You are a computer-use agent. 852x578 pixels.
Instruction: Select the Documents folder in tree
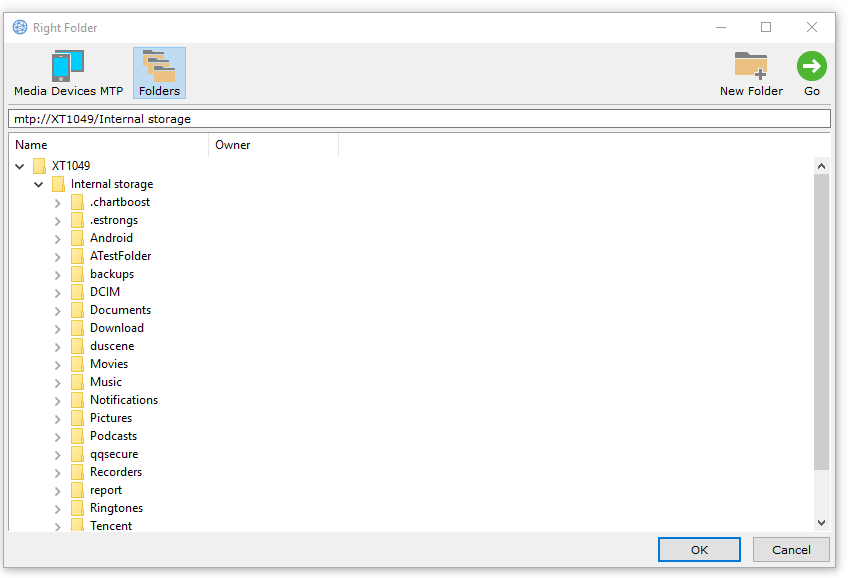(x=120, y=310)
